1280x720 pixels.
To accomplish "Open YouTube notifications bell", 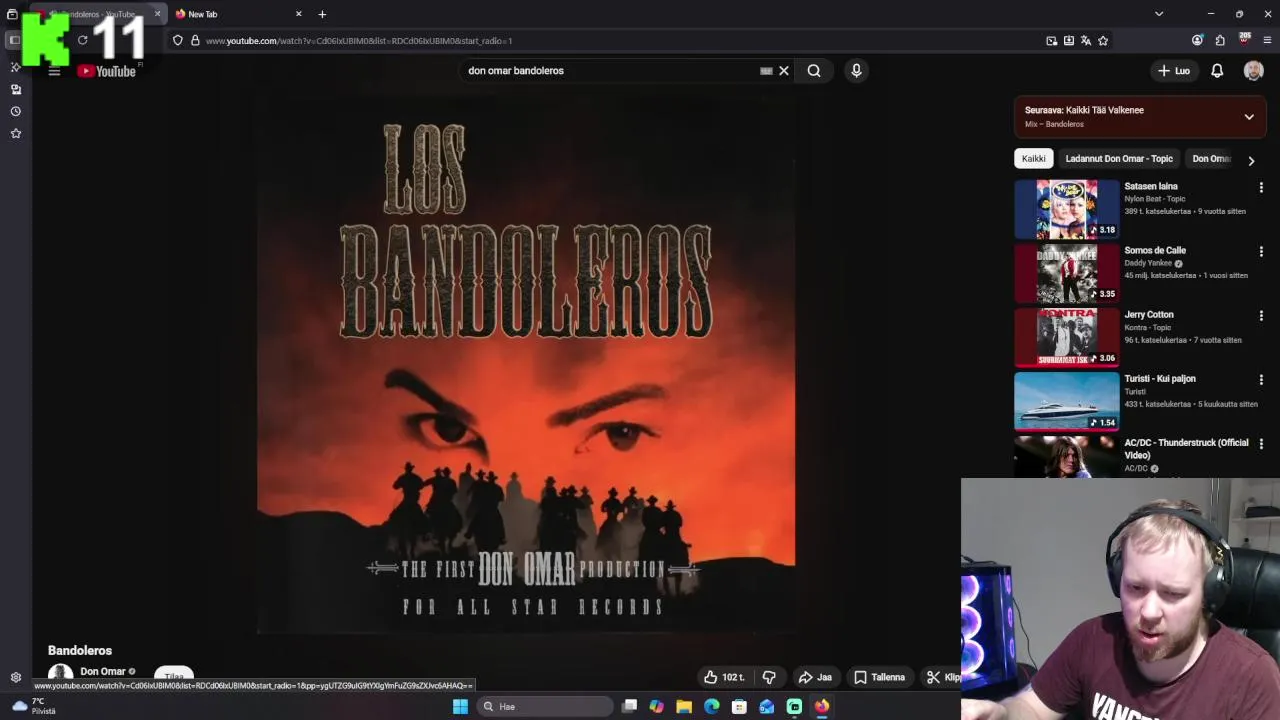I will tap(1217, 71).
